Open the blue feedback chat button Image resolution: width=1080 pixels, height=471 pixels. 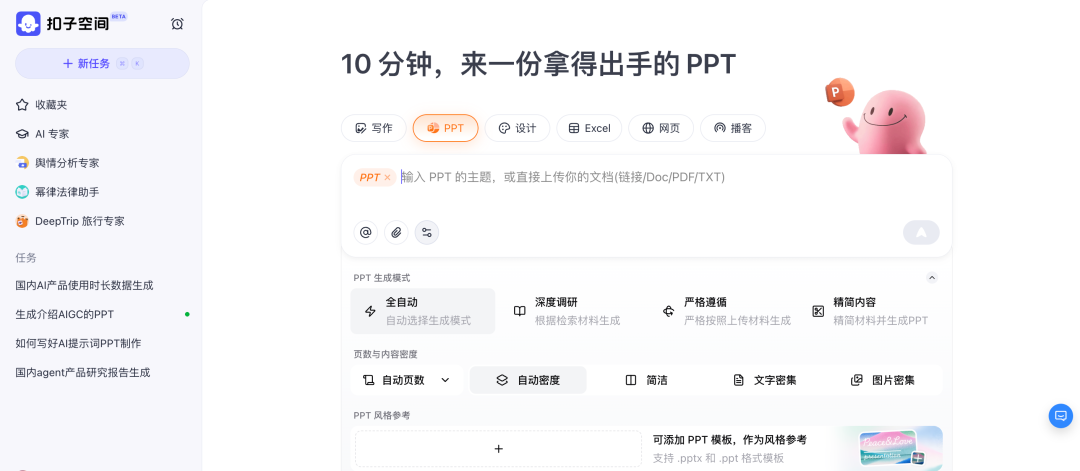(1061, 416)
